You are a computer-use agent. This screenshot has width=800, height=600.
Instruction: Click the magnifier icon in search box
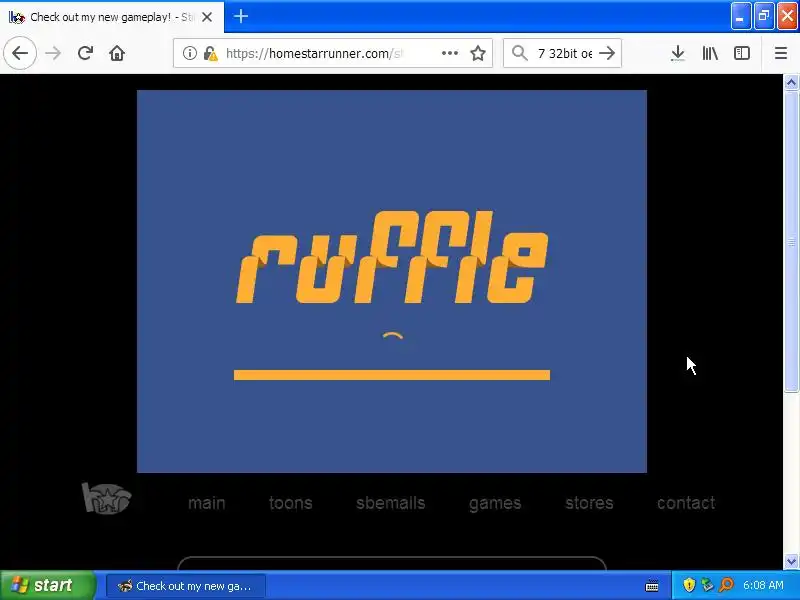tap(519, 53)
